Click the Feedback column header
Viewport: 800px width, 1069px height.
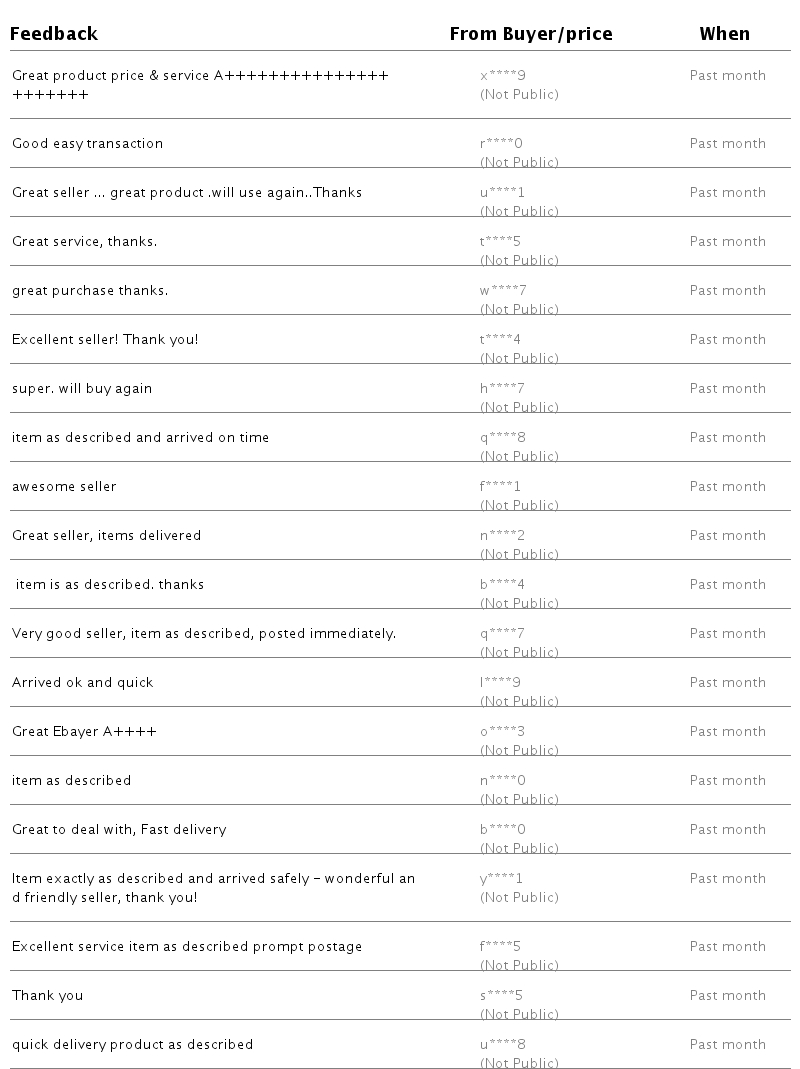(x=54, y=34)
